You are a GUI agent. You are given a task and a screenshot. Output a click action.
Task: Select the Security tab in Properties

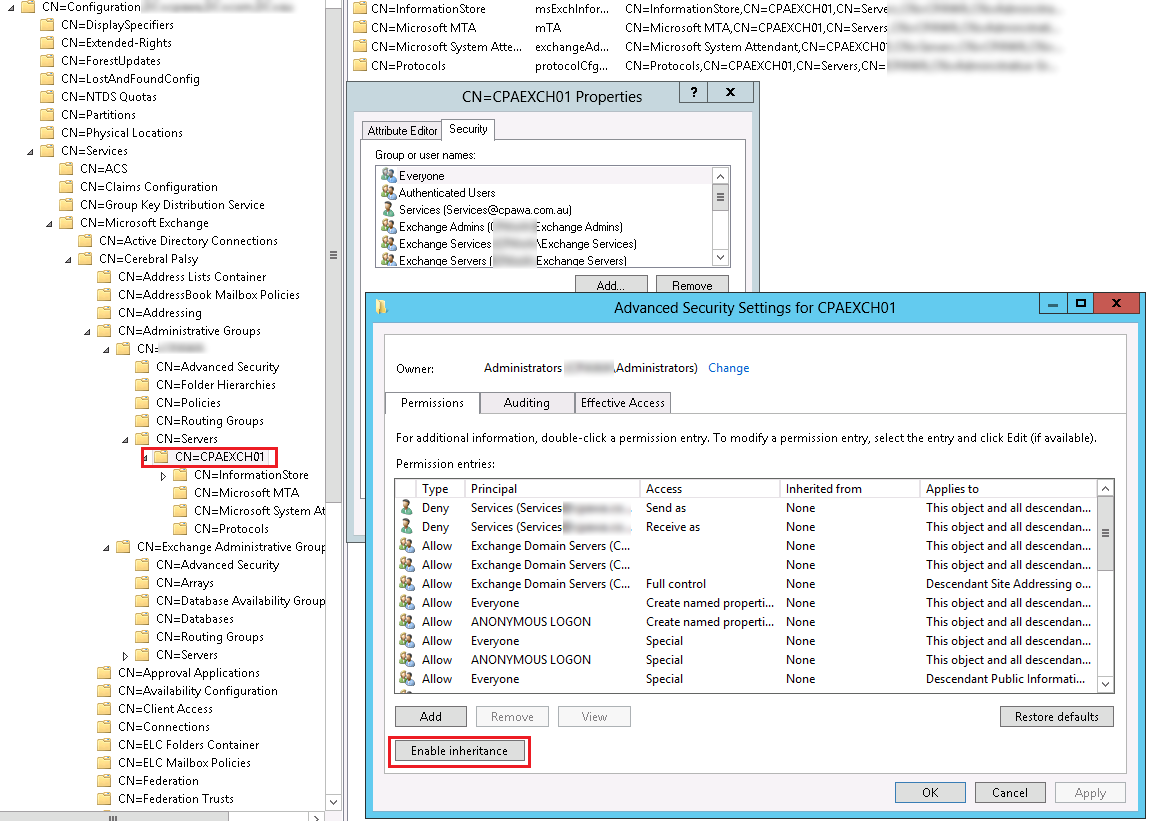pos(468,129)
